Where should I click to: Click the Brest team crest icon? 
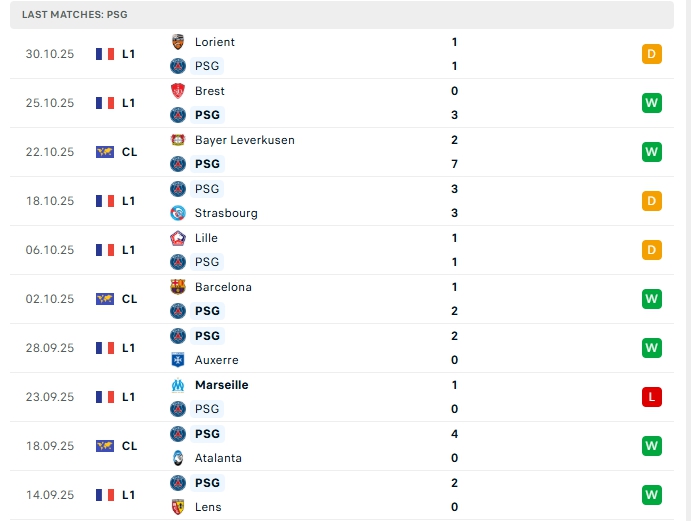pyautogui.click(x=178, y=91)
